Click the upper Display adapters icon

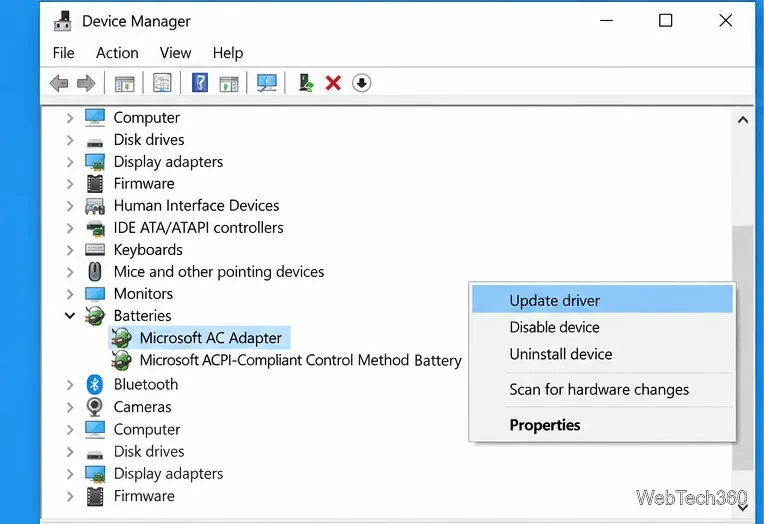95,162
